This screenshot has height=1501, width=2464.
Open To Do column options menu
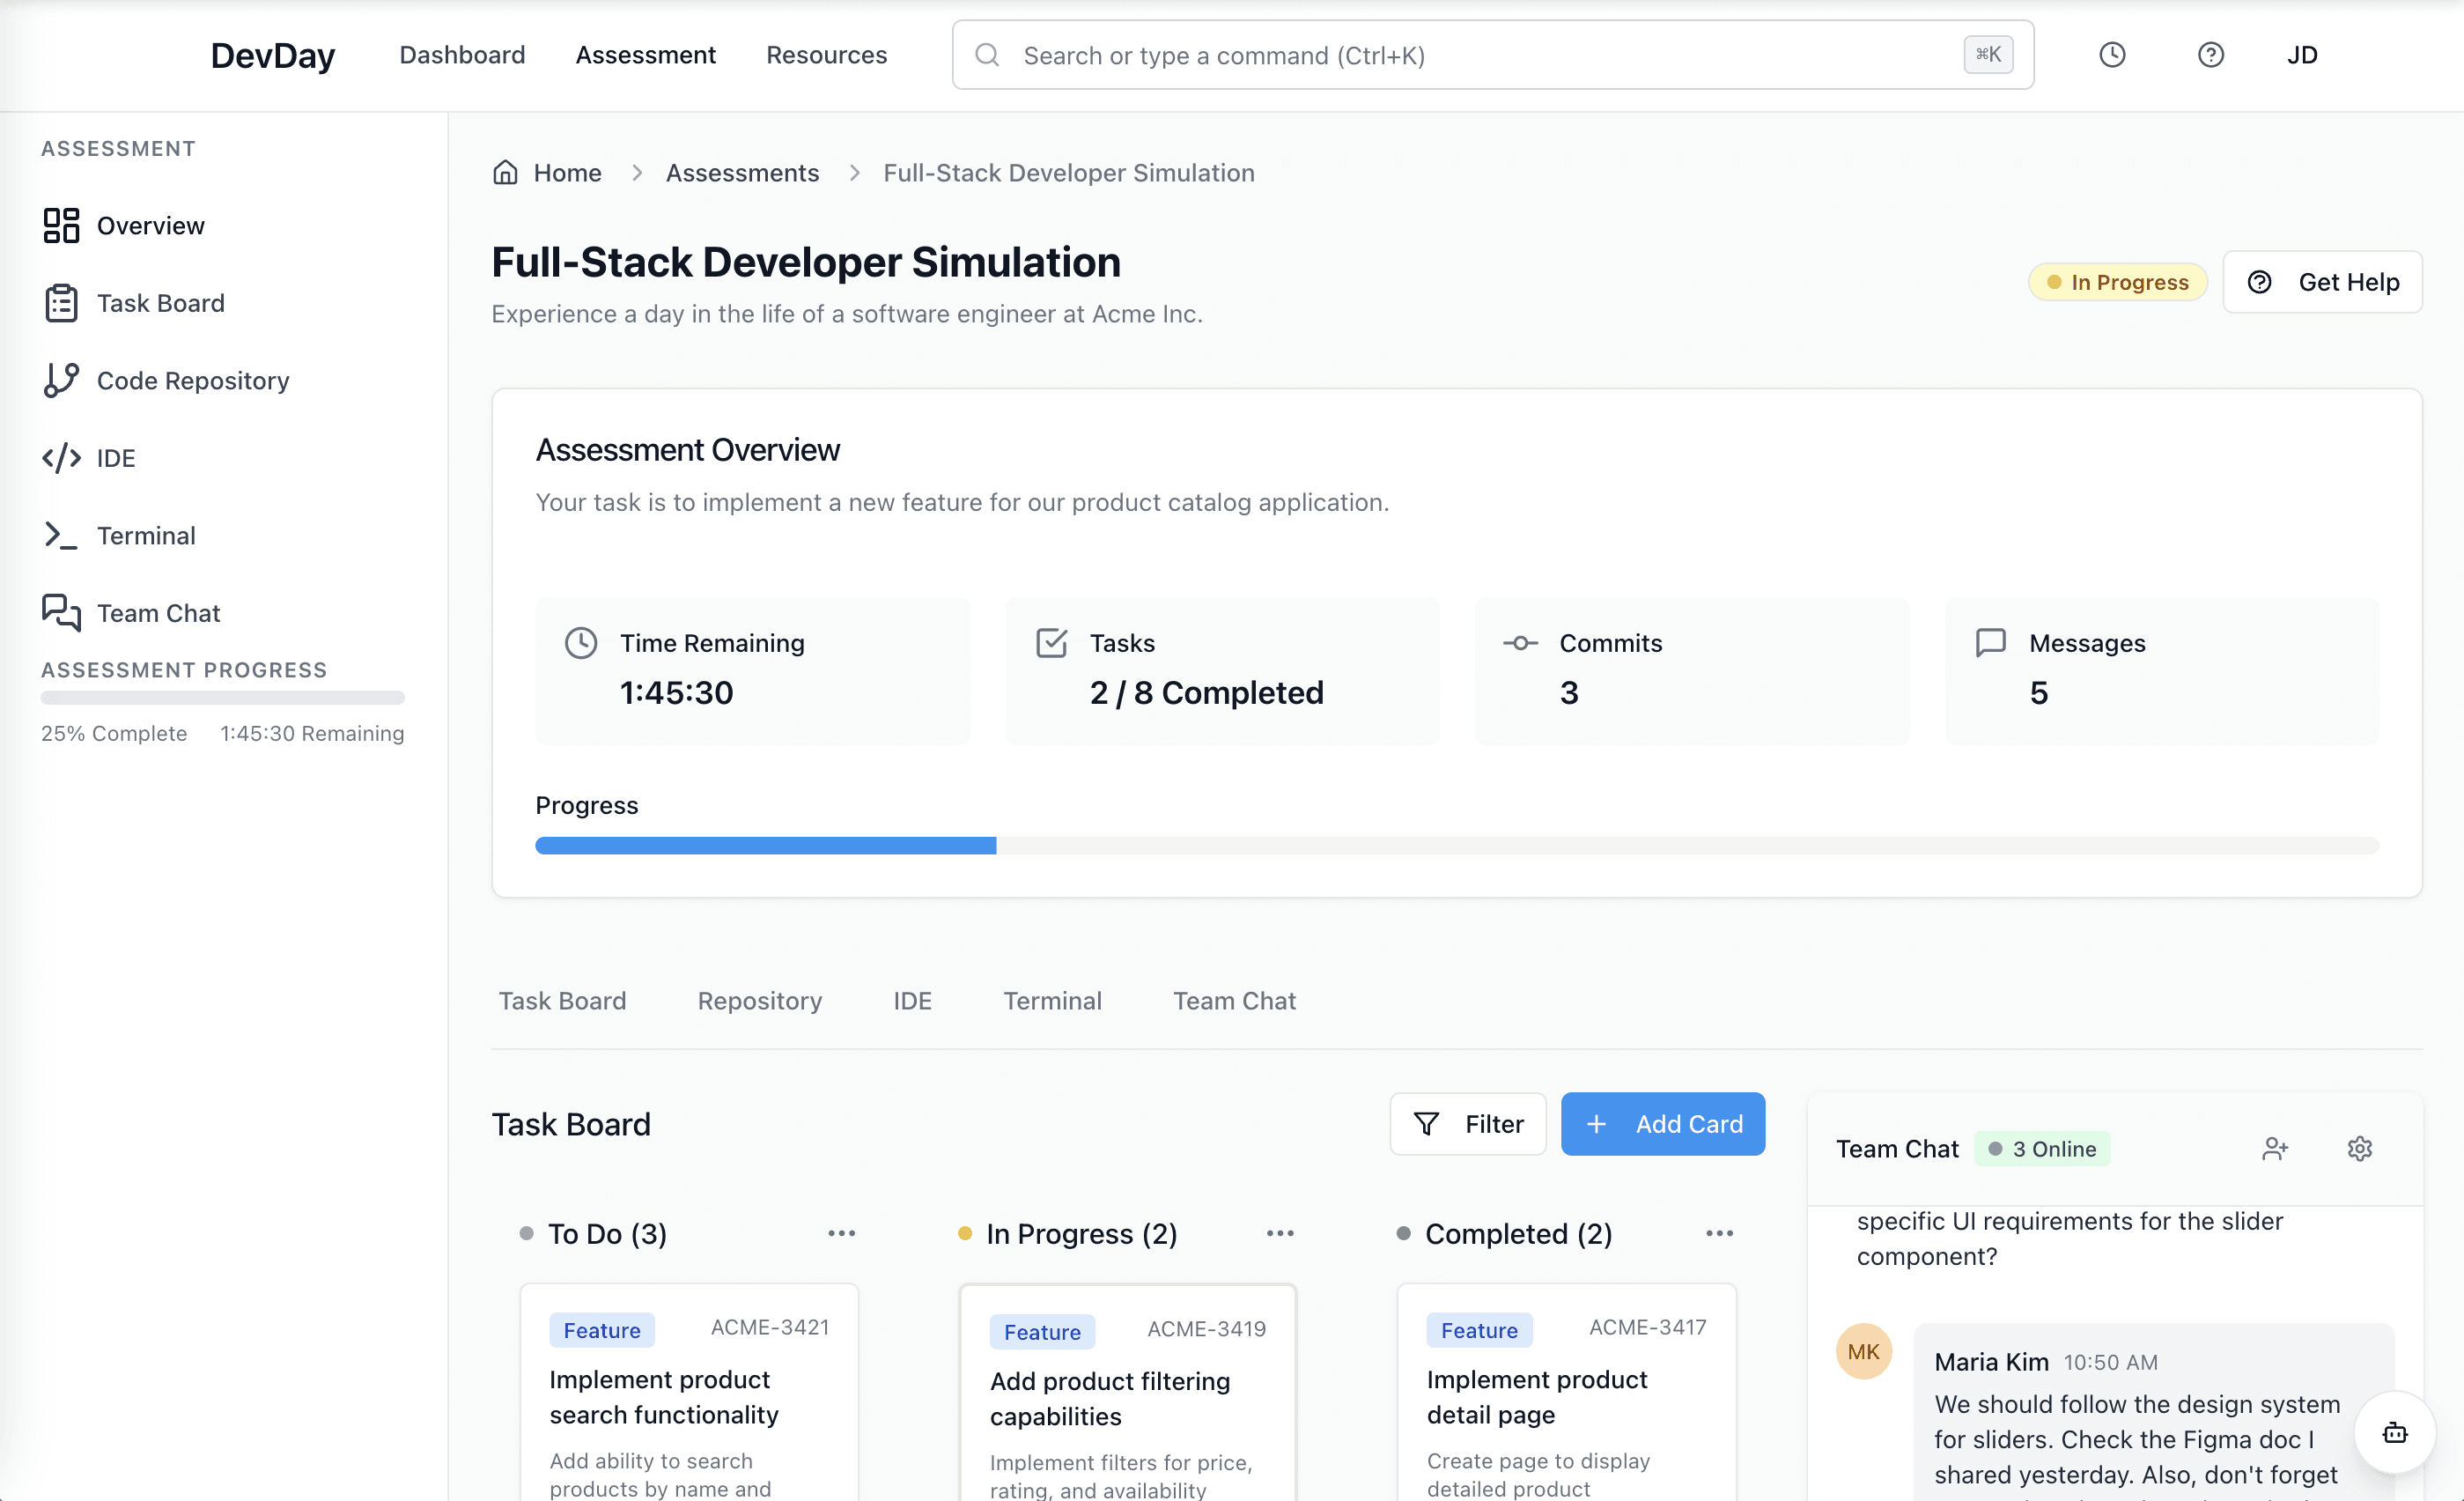coord(842,1233)
